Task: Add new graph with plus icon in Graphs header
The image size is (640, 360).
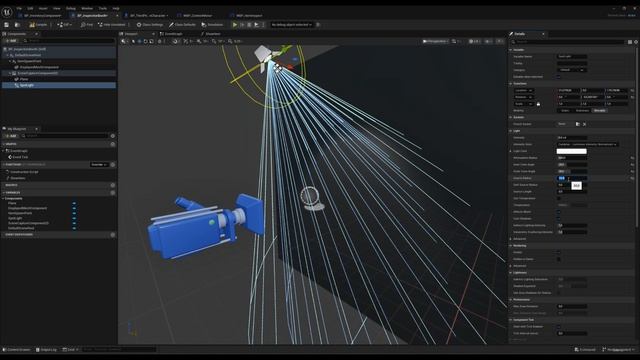Action: coord(113,144)
